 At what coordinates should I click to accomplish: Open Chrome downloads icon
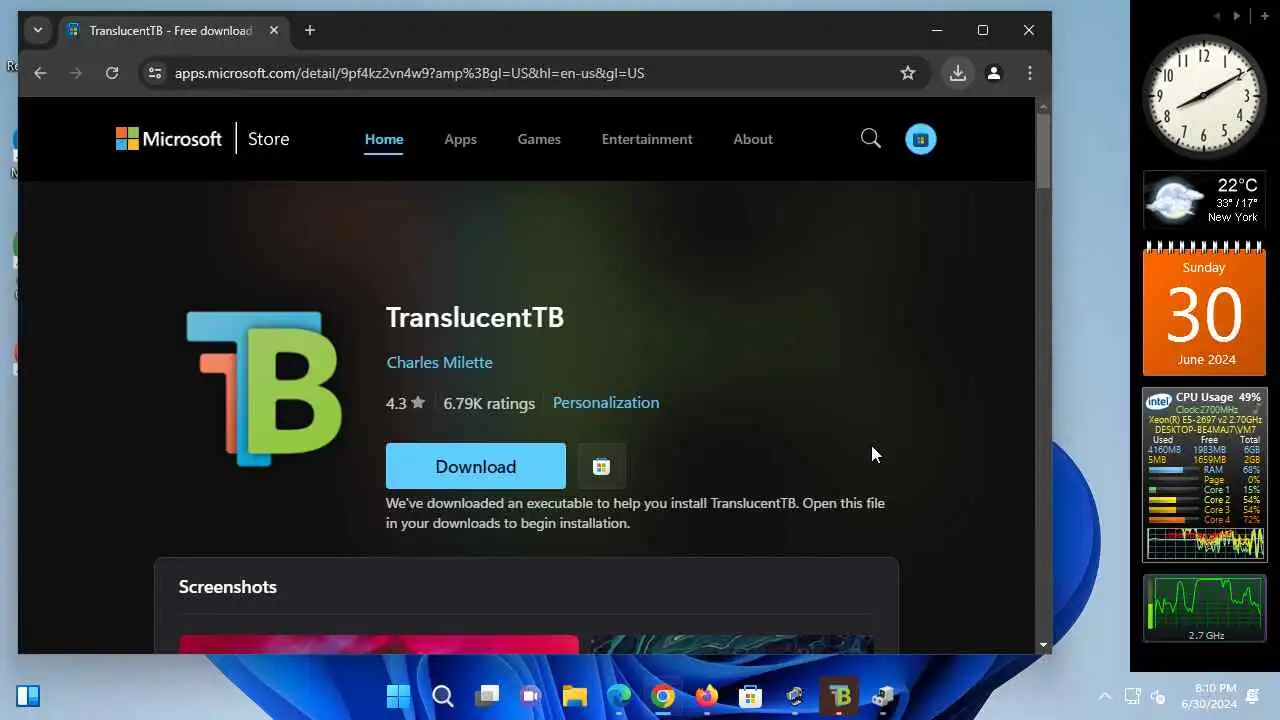(x=958, y=73)
